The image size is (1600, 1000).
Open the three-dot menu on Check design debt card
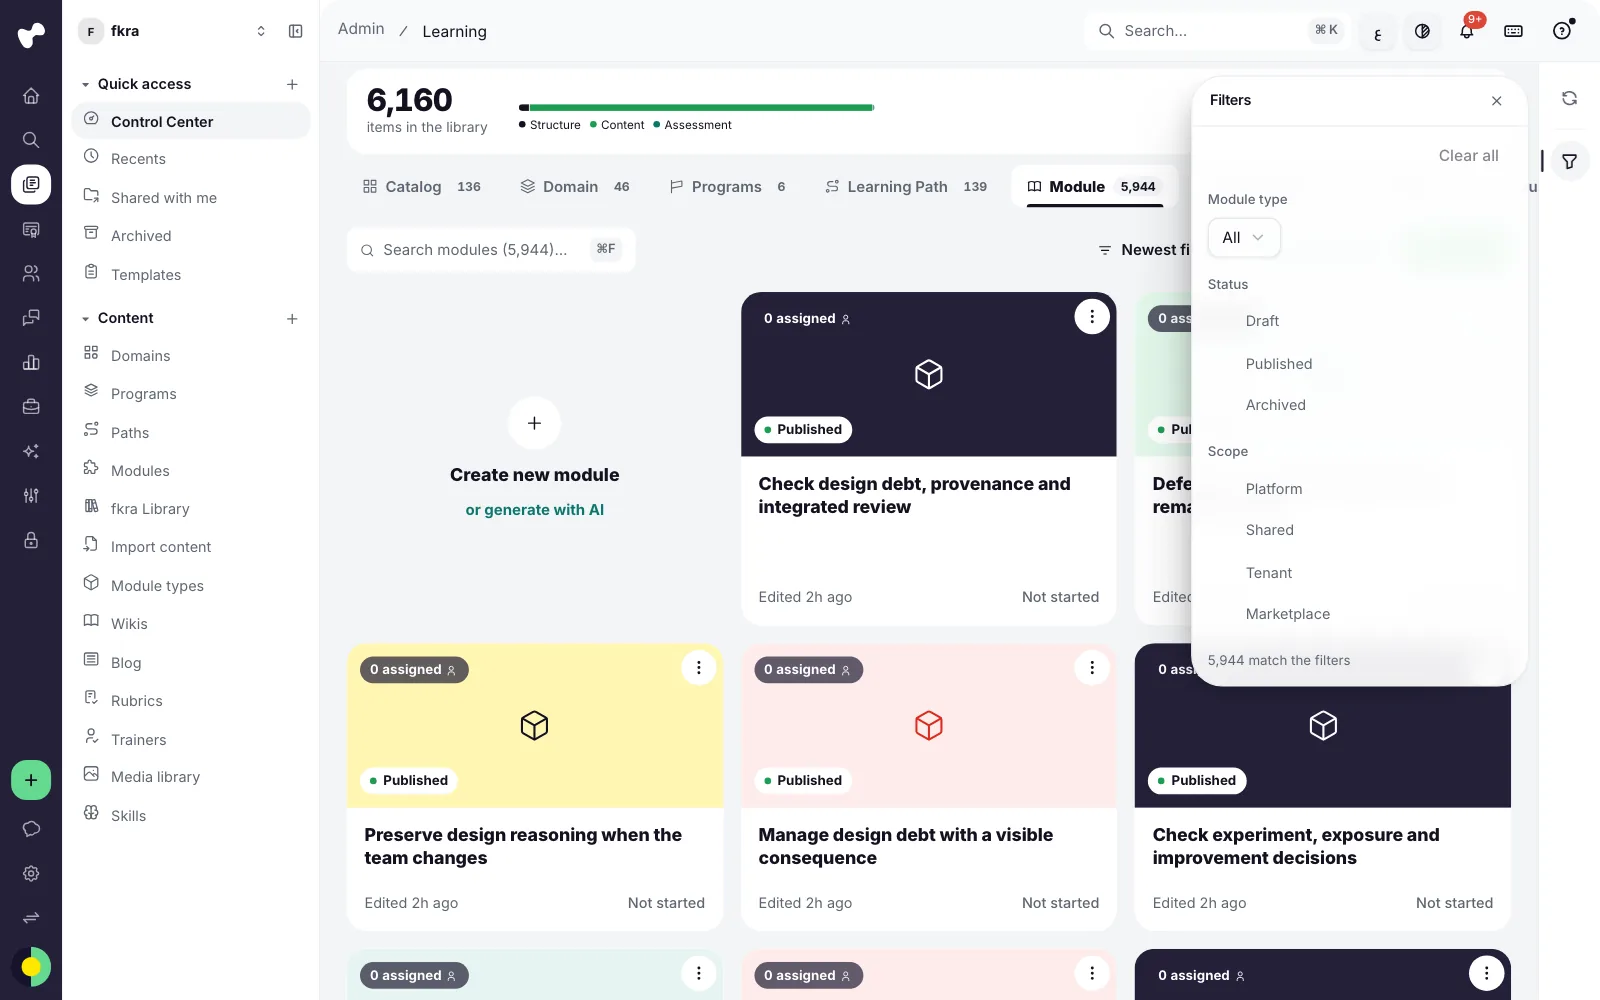click(x=1092, y=317)
